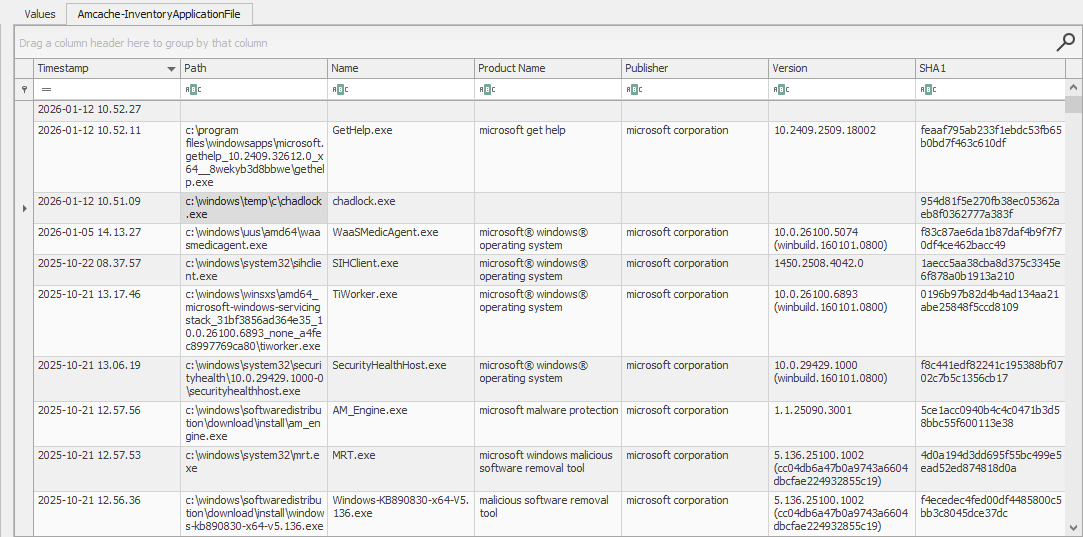Select timestamp 2025-10-21 12.57.53

pos(107,469)
